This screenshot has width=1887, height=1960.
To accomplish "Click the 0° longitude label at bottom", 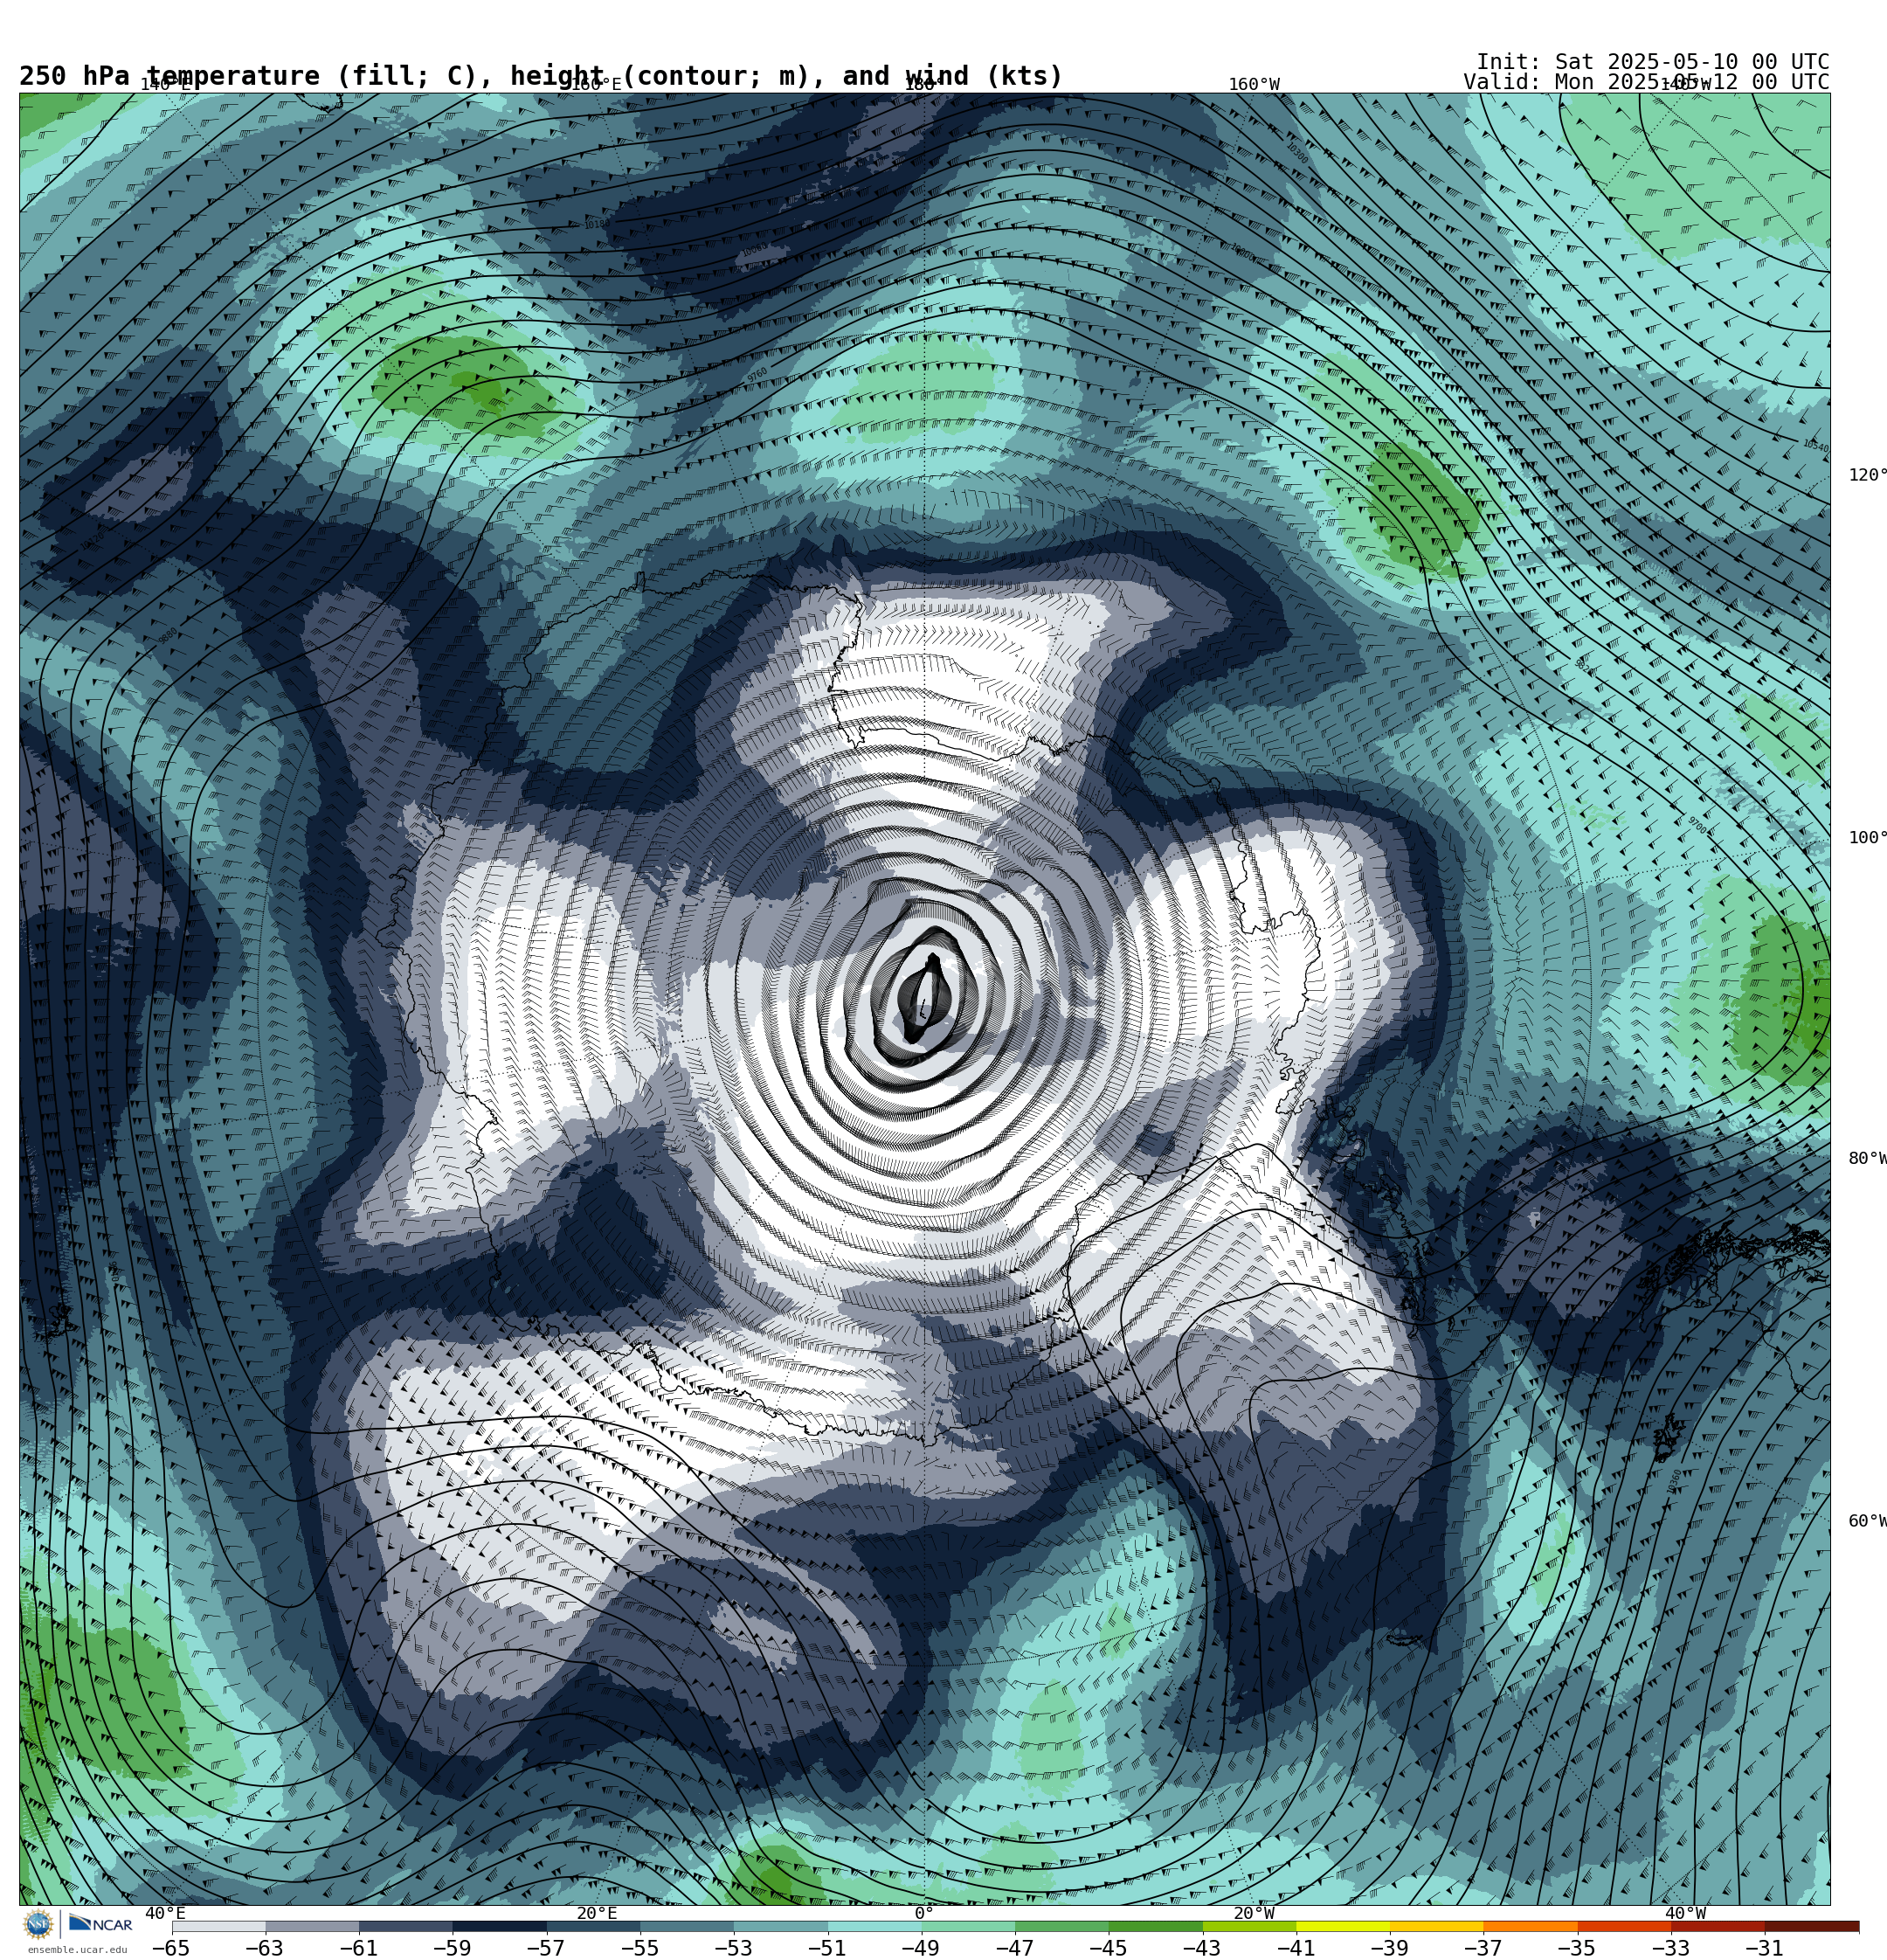I will (x=924, y=1914).
